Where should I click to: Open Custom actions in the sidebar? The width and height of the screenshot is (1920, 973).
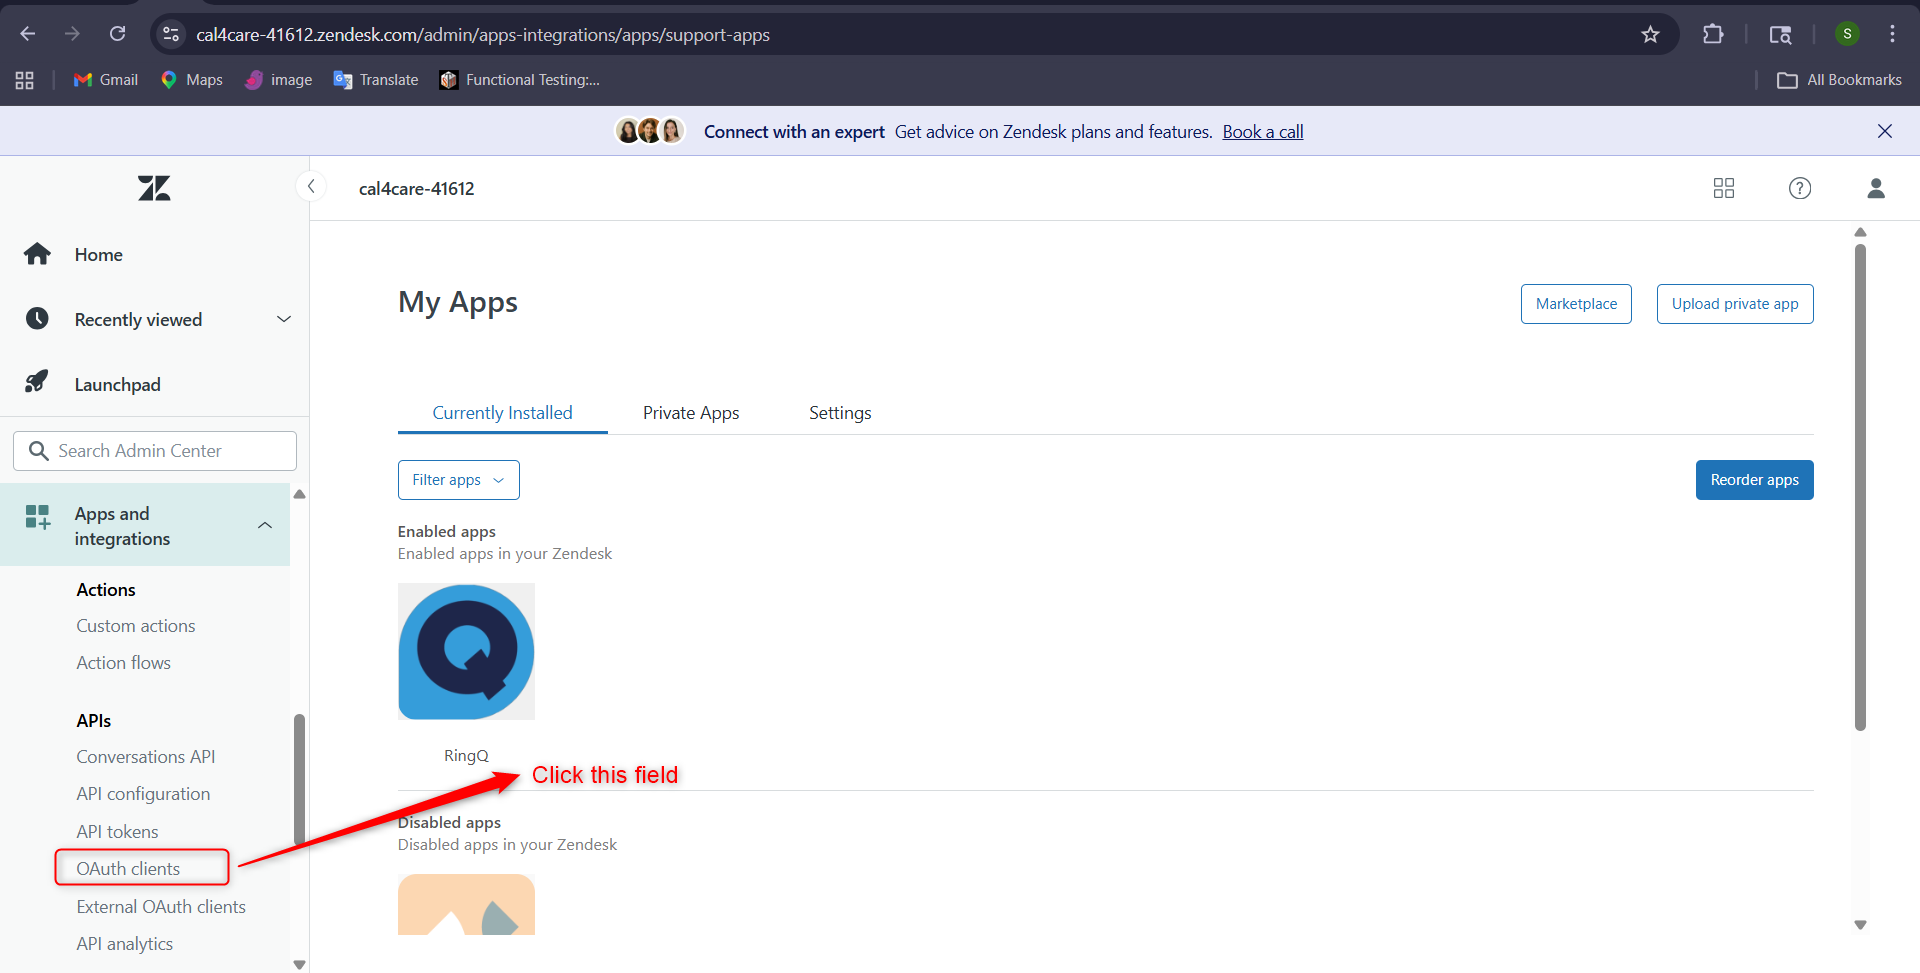(x=136, y=626)
